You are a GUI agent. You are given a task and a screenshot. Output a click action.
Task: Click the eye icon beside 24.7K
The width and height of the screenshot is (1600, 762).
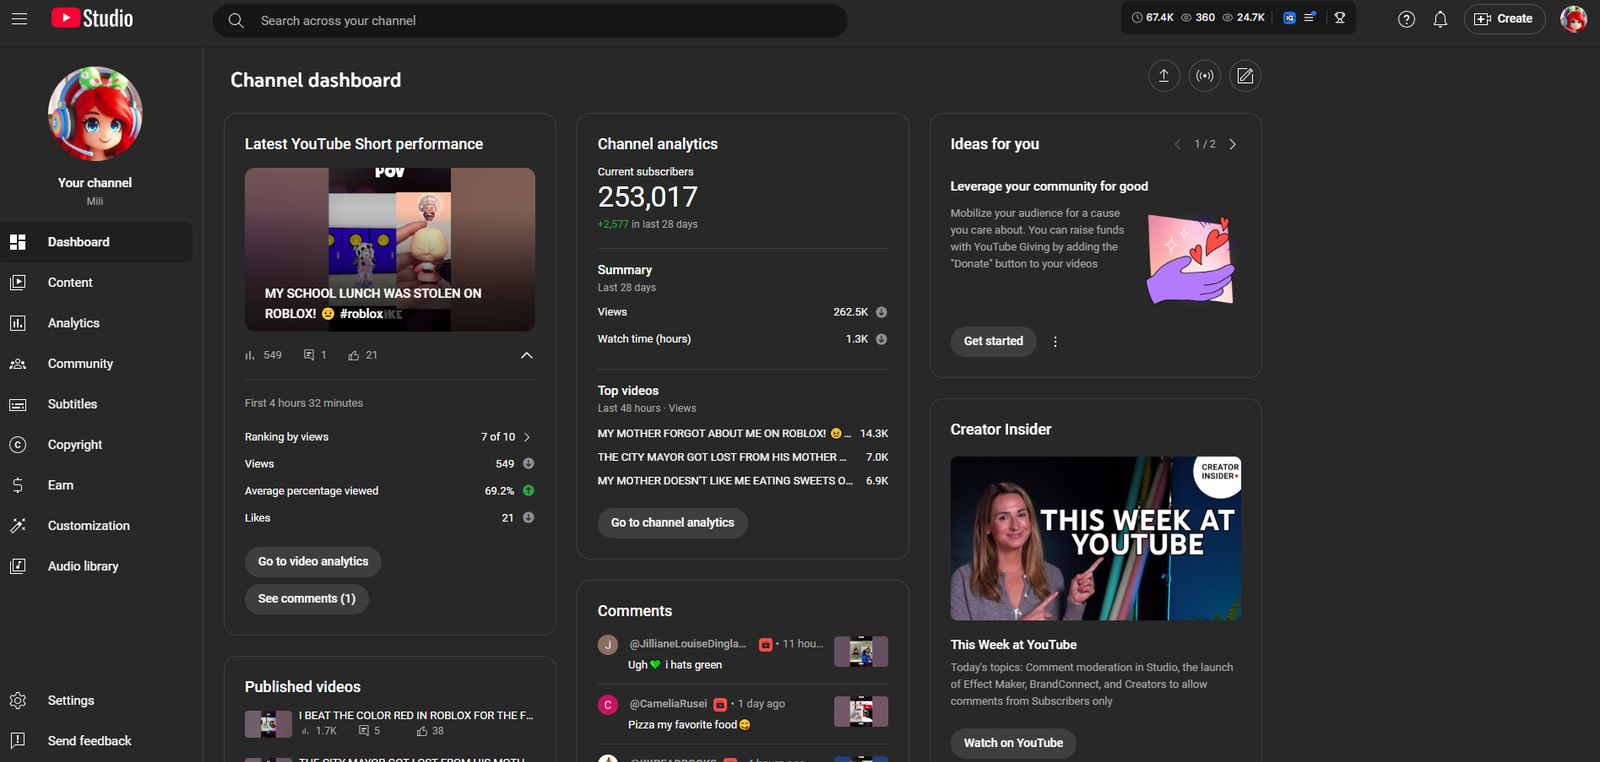[x=1228, y=18]
